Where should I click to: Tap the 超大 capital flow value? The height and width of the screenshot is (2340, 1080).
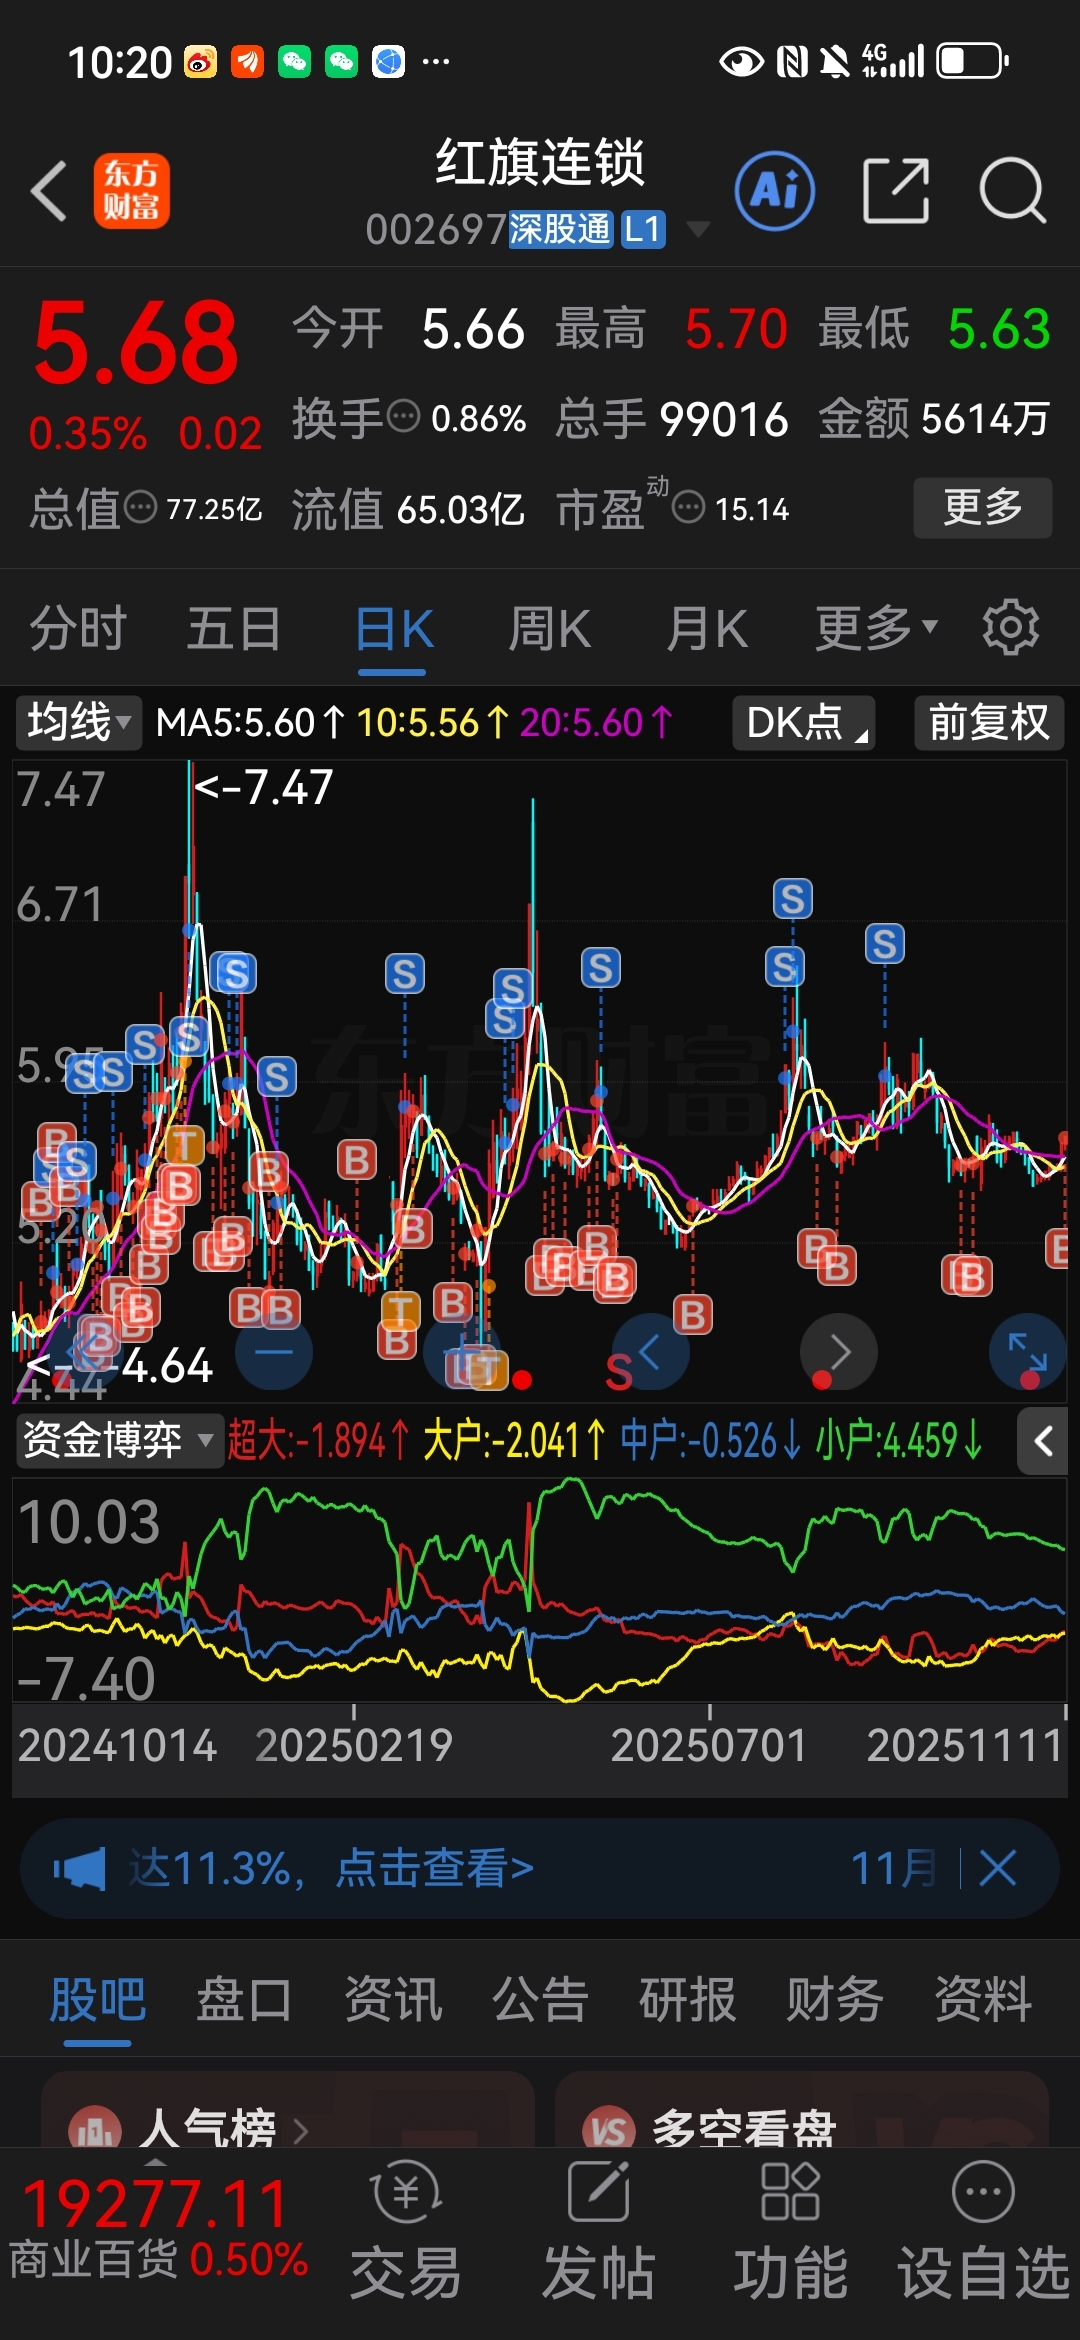318,1441
